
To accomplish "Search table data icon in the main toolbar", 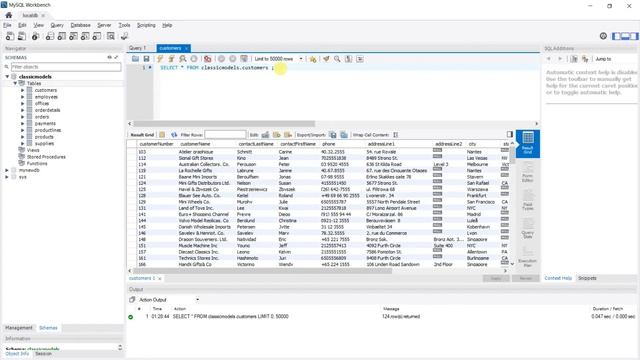I will pos(111,36).
